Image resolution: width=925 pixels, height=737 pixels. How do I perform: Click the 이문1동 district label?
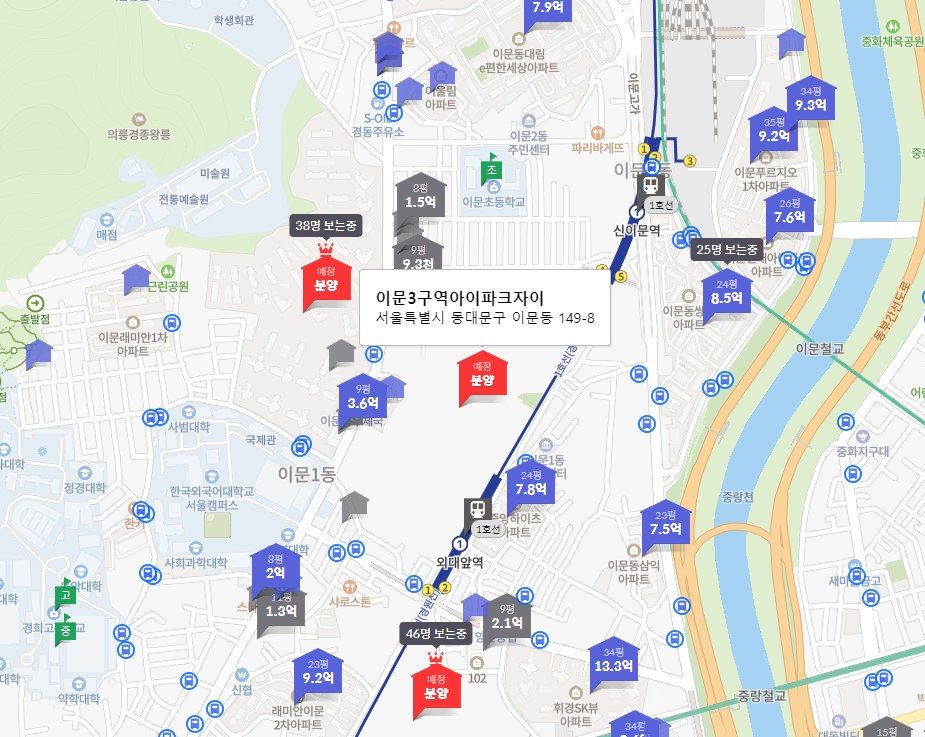[x=307, y=474]
